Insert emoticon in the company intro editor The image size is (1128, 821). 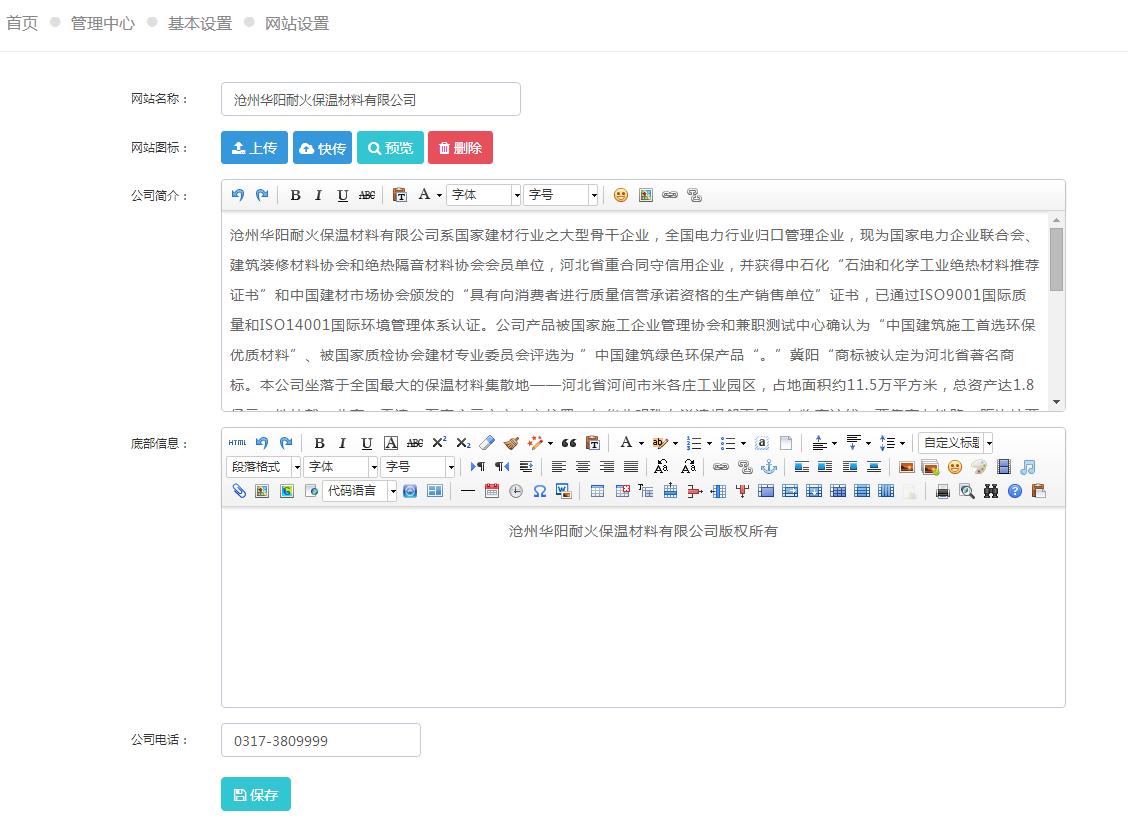(621, 195)
